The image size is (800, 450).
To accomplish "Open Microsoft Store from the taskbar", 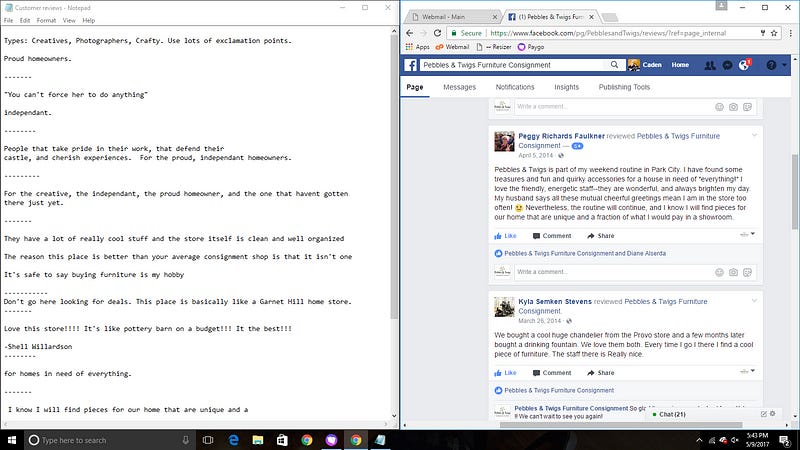I will click(282, 440).
